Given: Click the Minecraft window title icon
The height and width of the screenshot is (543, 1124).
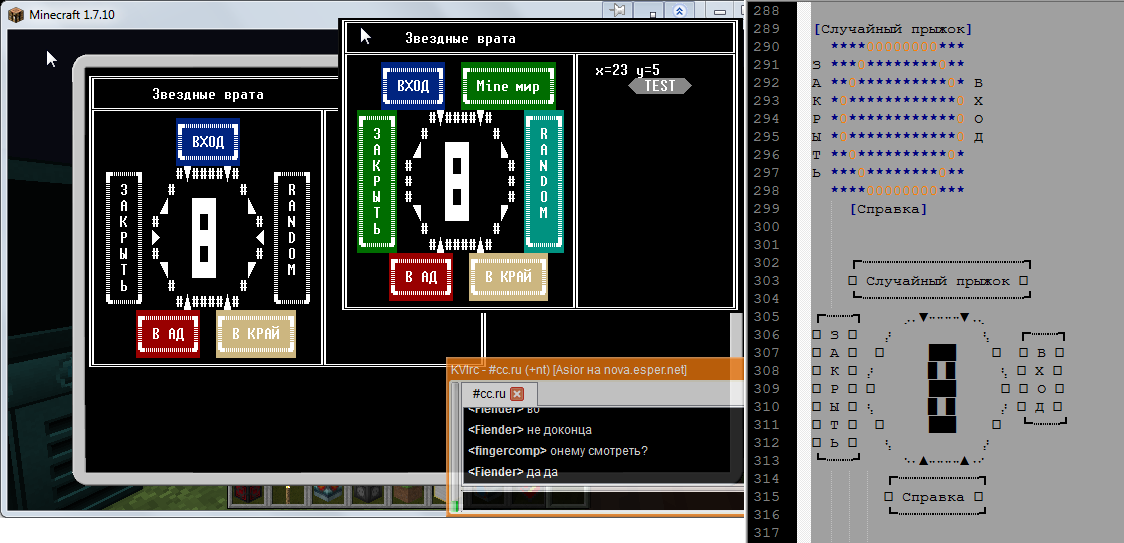Looking at the screenshot, I should pos(15,14).
